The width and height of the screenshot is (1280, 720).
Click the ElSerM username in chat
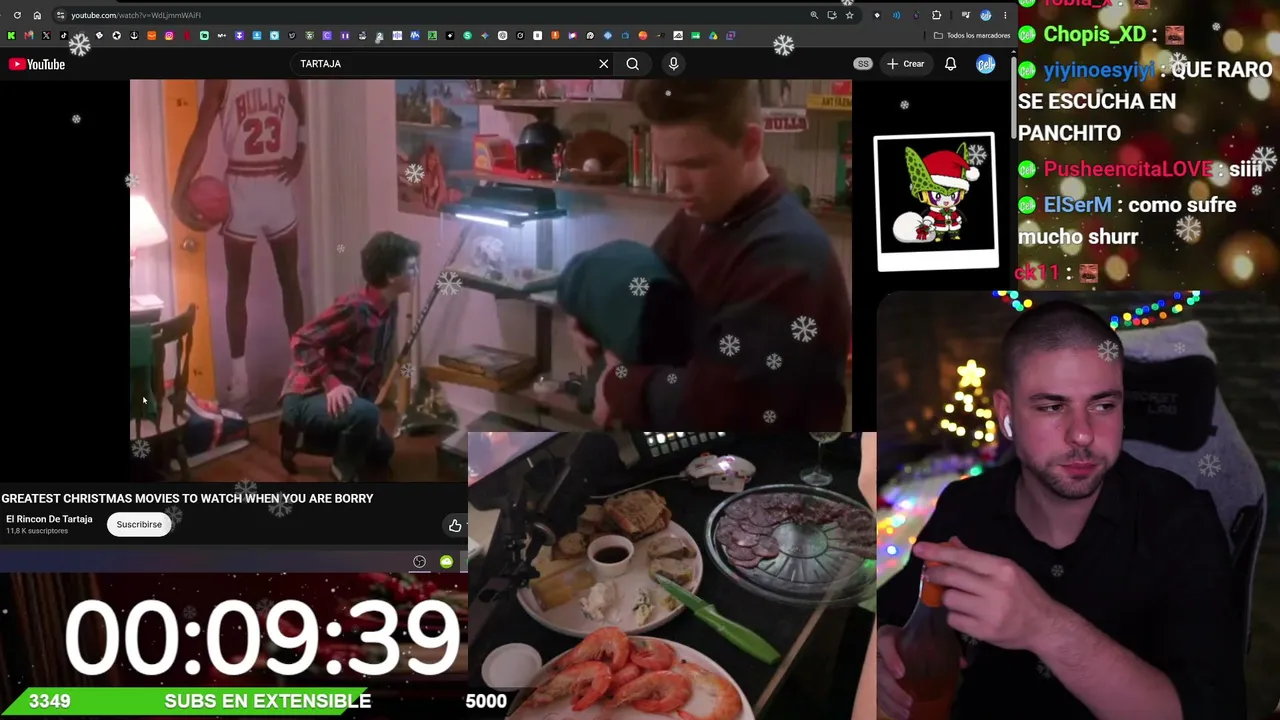[1077, 205]
